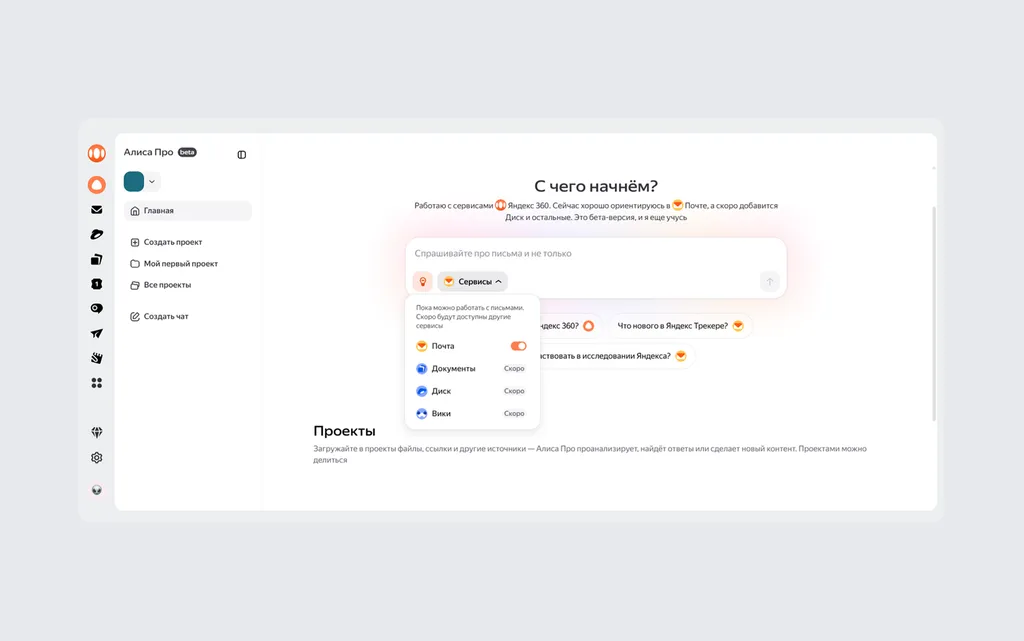Collapse the side panel with panel icon
Screen dimensions: 1024x641
coord(242,155)
